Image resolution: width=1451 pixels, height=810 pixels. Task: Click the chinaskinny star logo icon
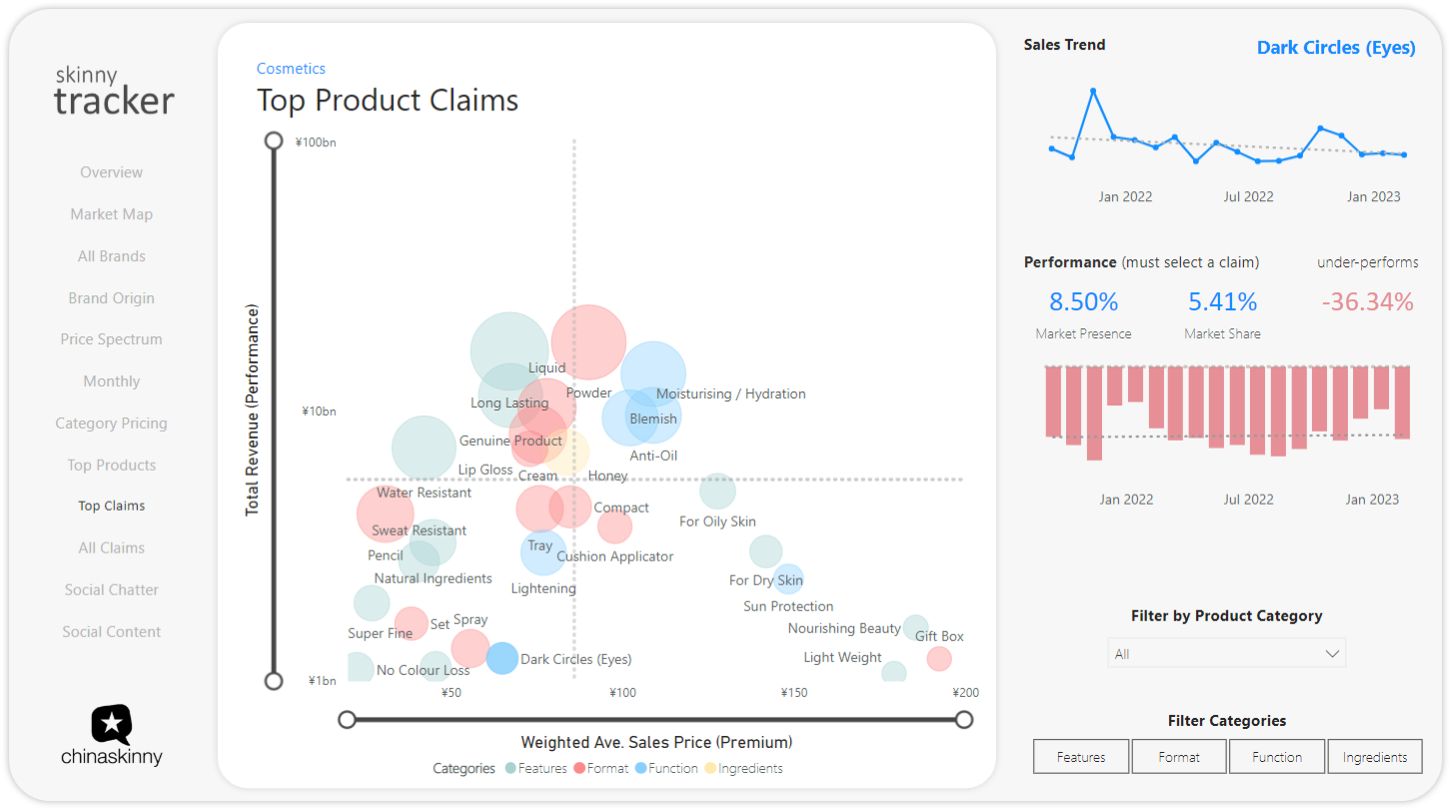111,725
